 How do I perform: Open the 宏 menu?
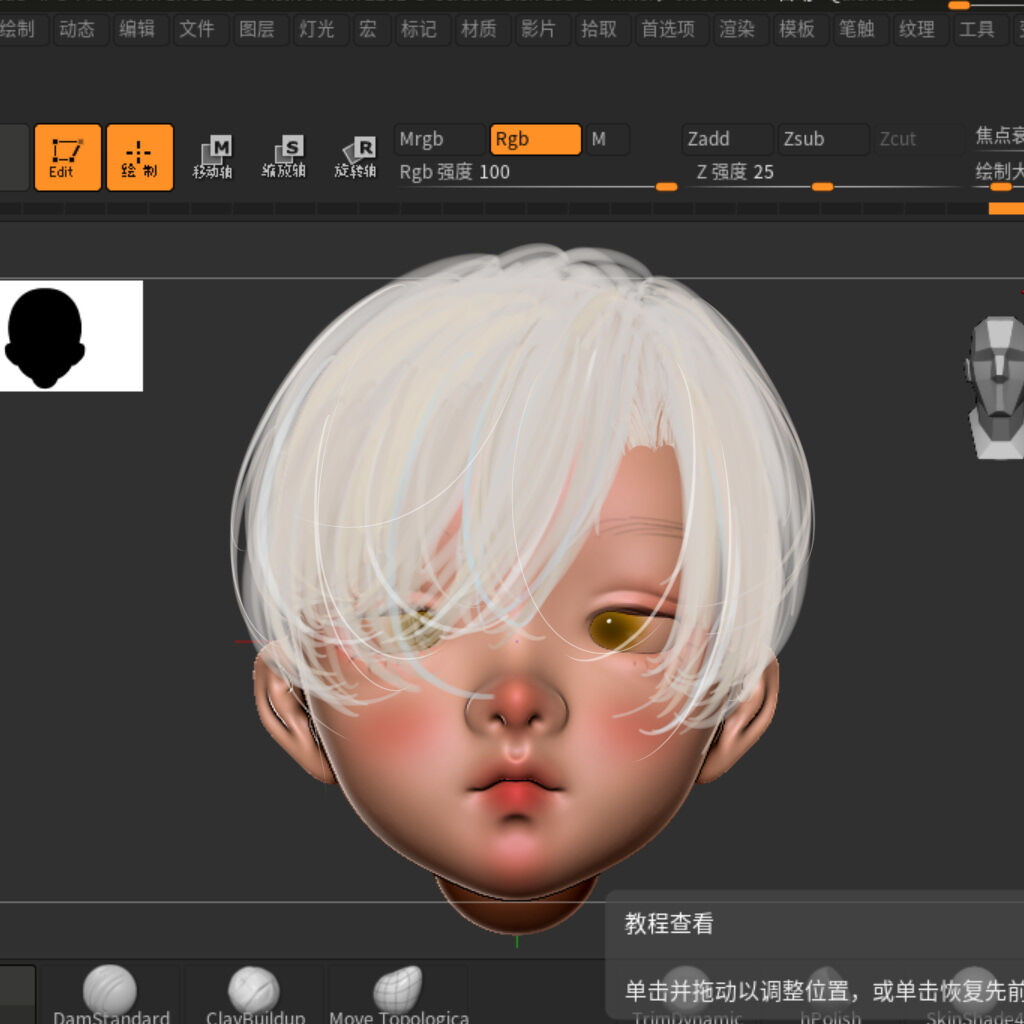pos(369,29)
